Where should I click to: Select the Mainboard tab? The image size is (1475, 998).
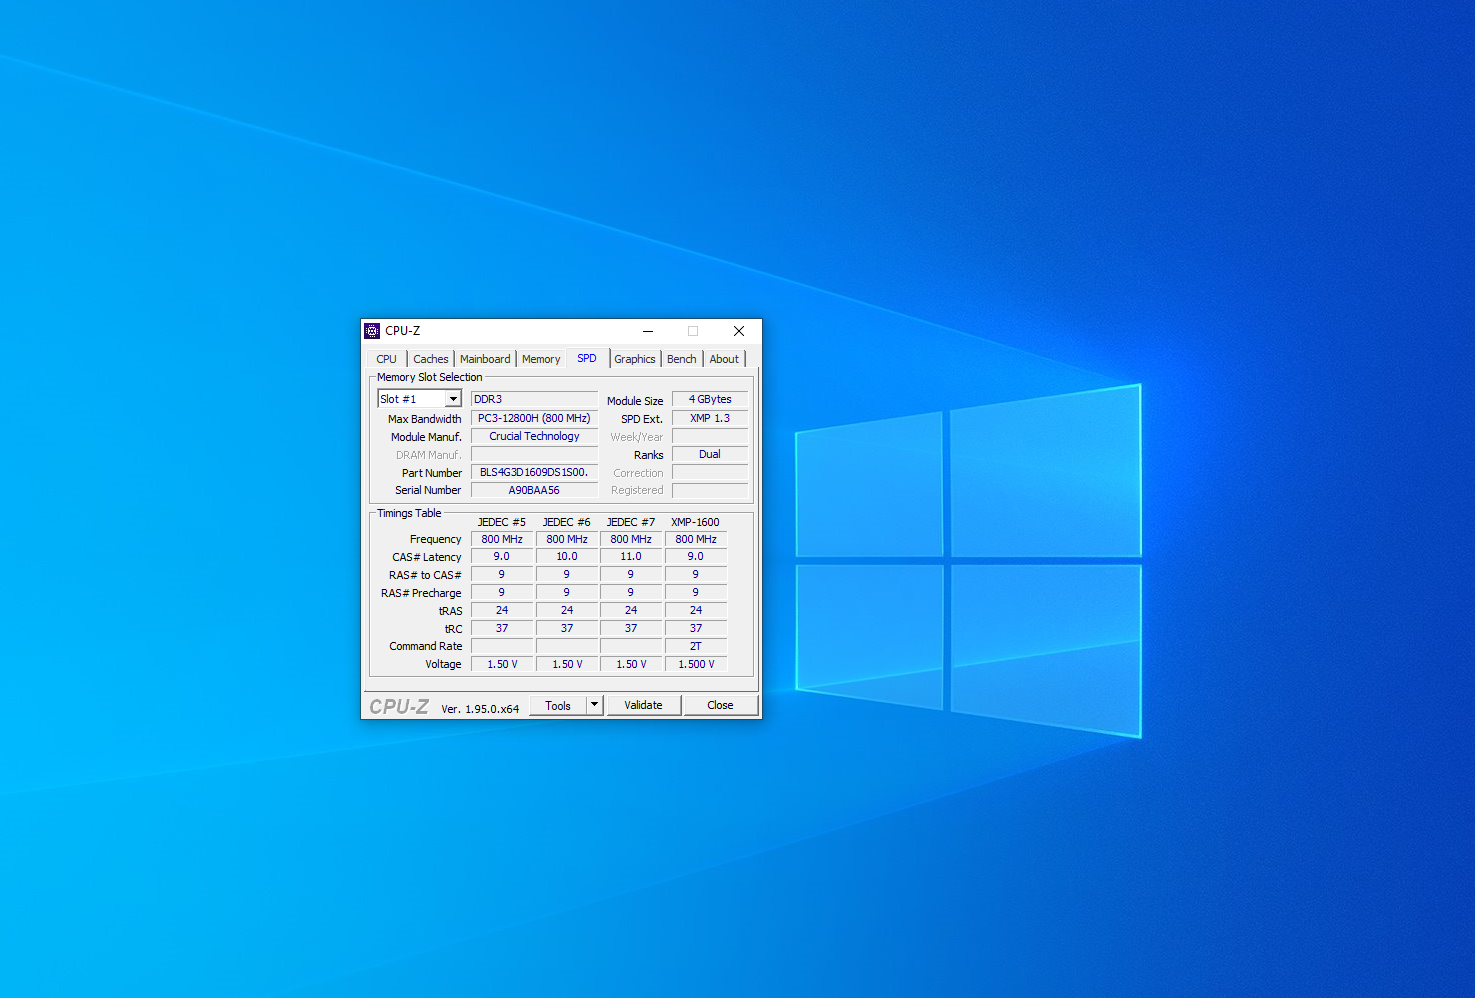coord(485,359)
